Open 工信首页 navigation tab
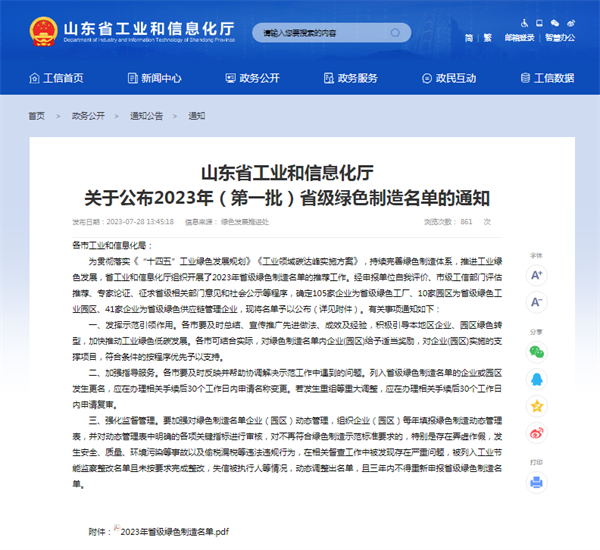Image resolution: width=600 pixels, height=550 pixels. point(56,78)
